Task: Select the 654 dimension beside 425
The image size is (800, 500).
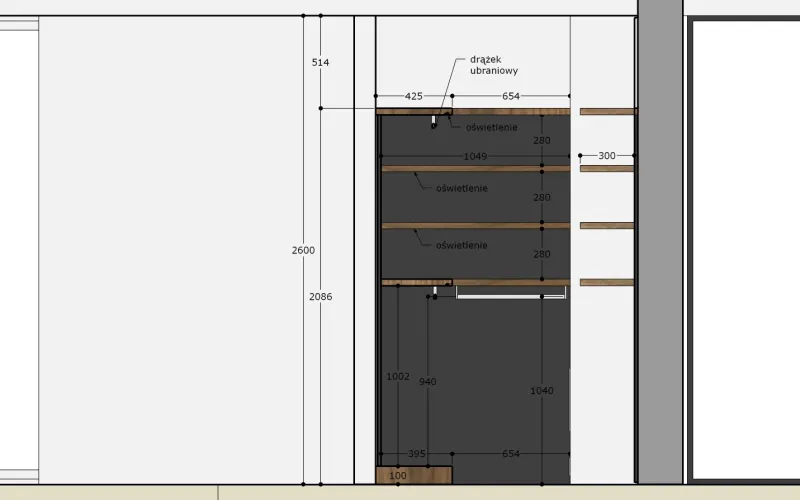Action: point(511,96)
